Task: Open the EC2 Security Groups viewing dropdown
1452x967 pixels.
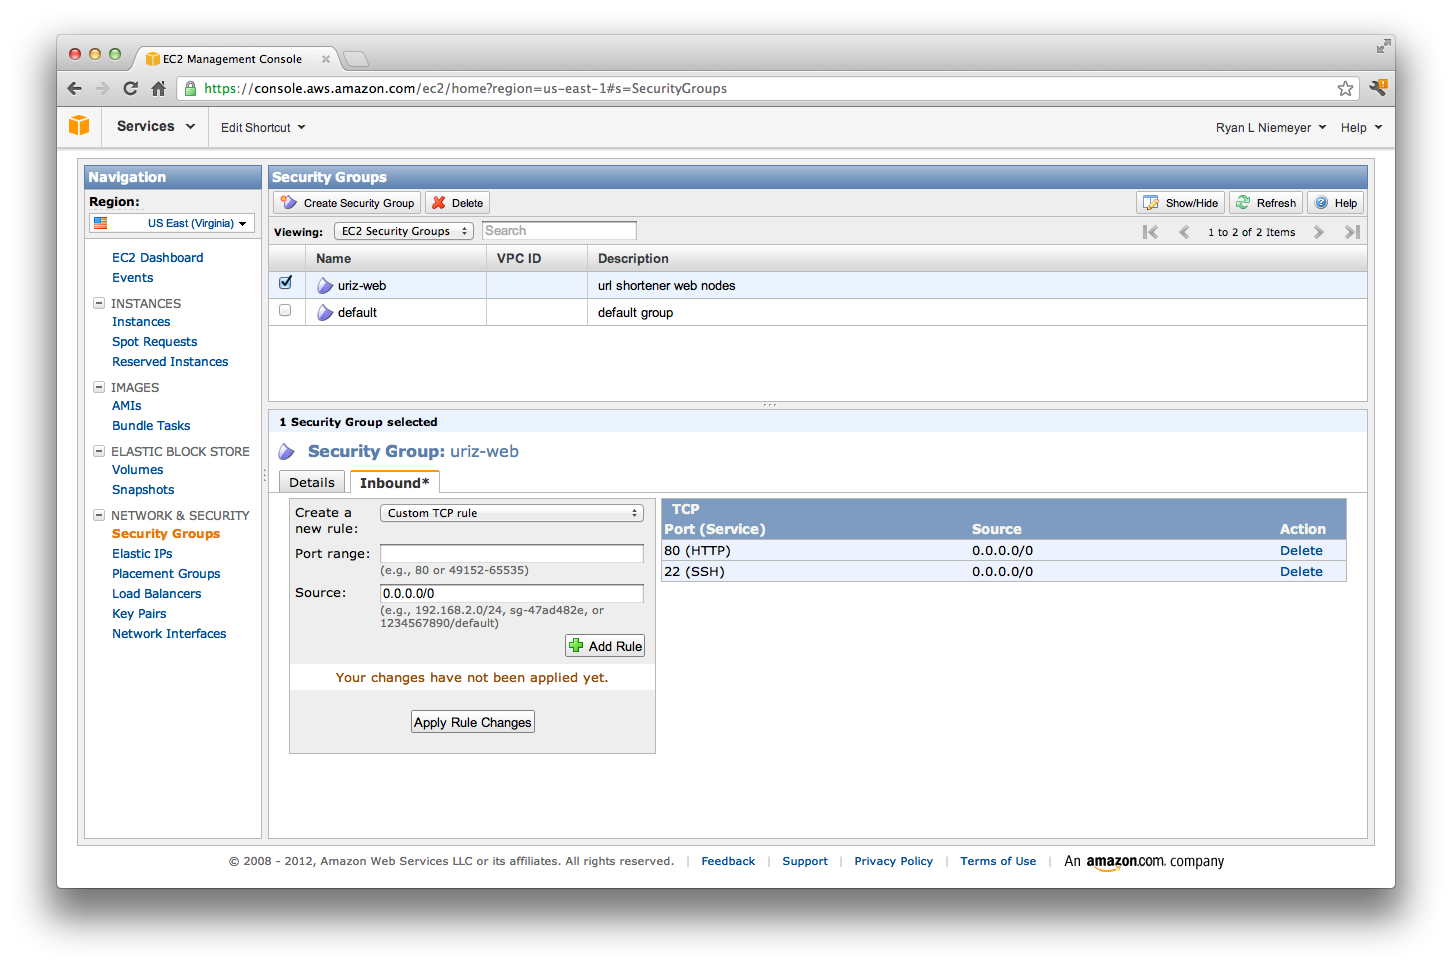Action: [x=403, y=230]
